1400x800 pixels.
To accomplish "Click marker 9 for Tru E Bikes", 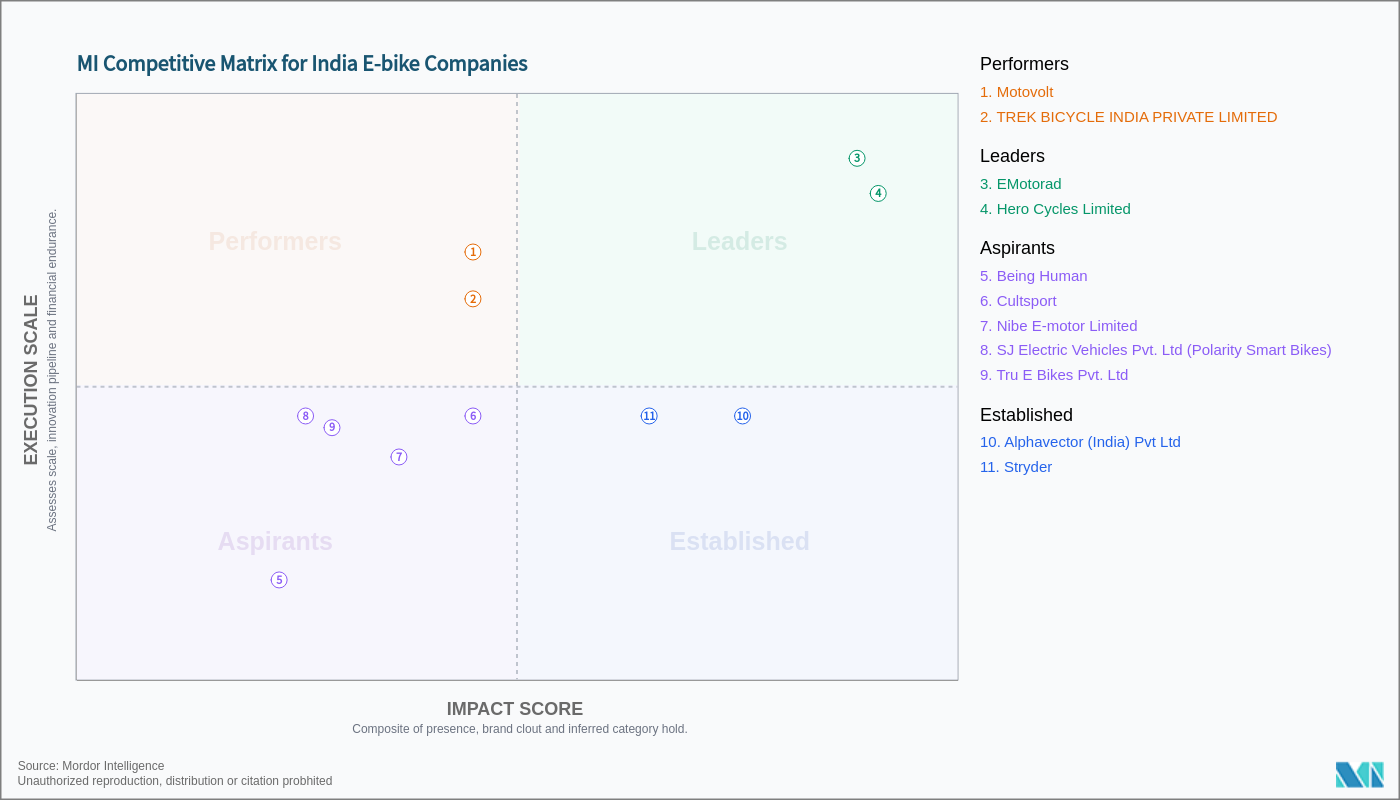I will [332, 427].
